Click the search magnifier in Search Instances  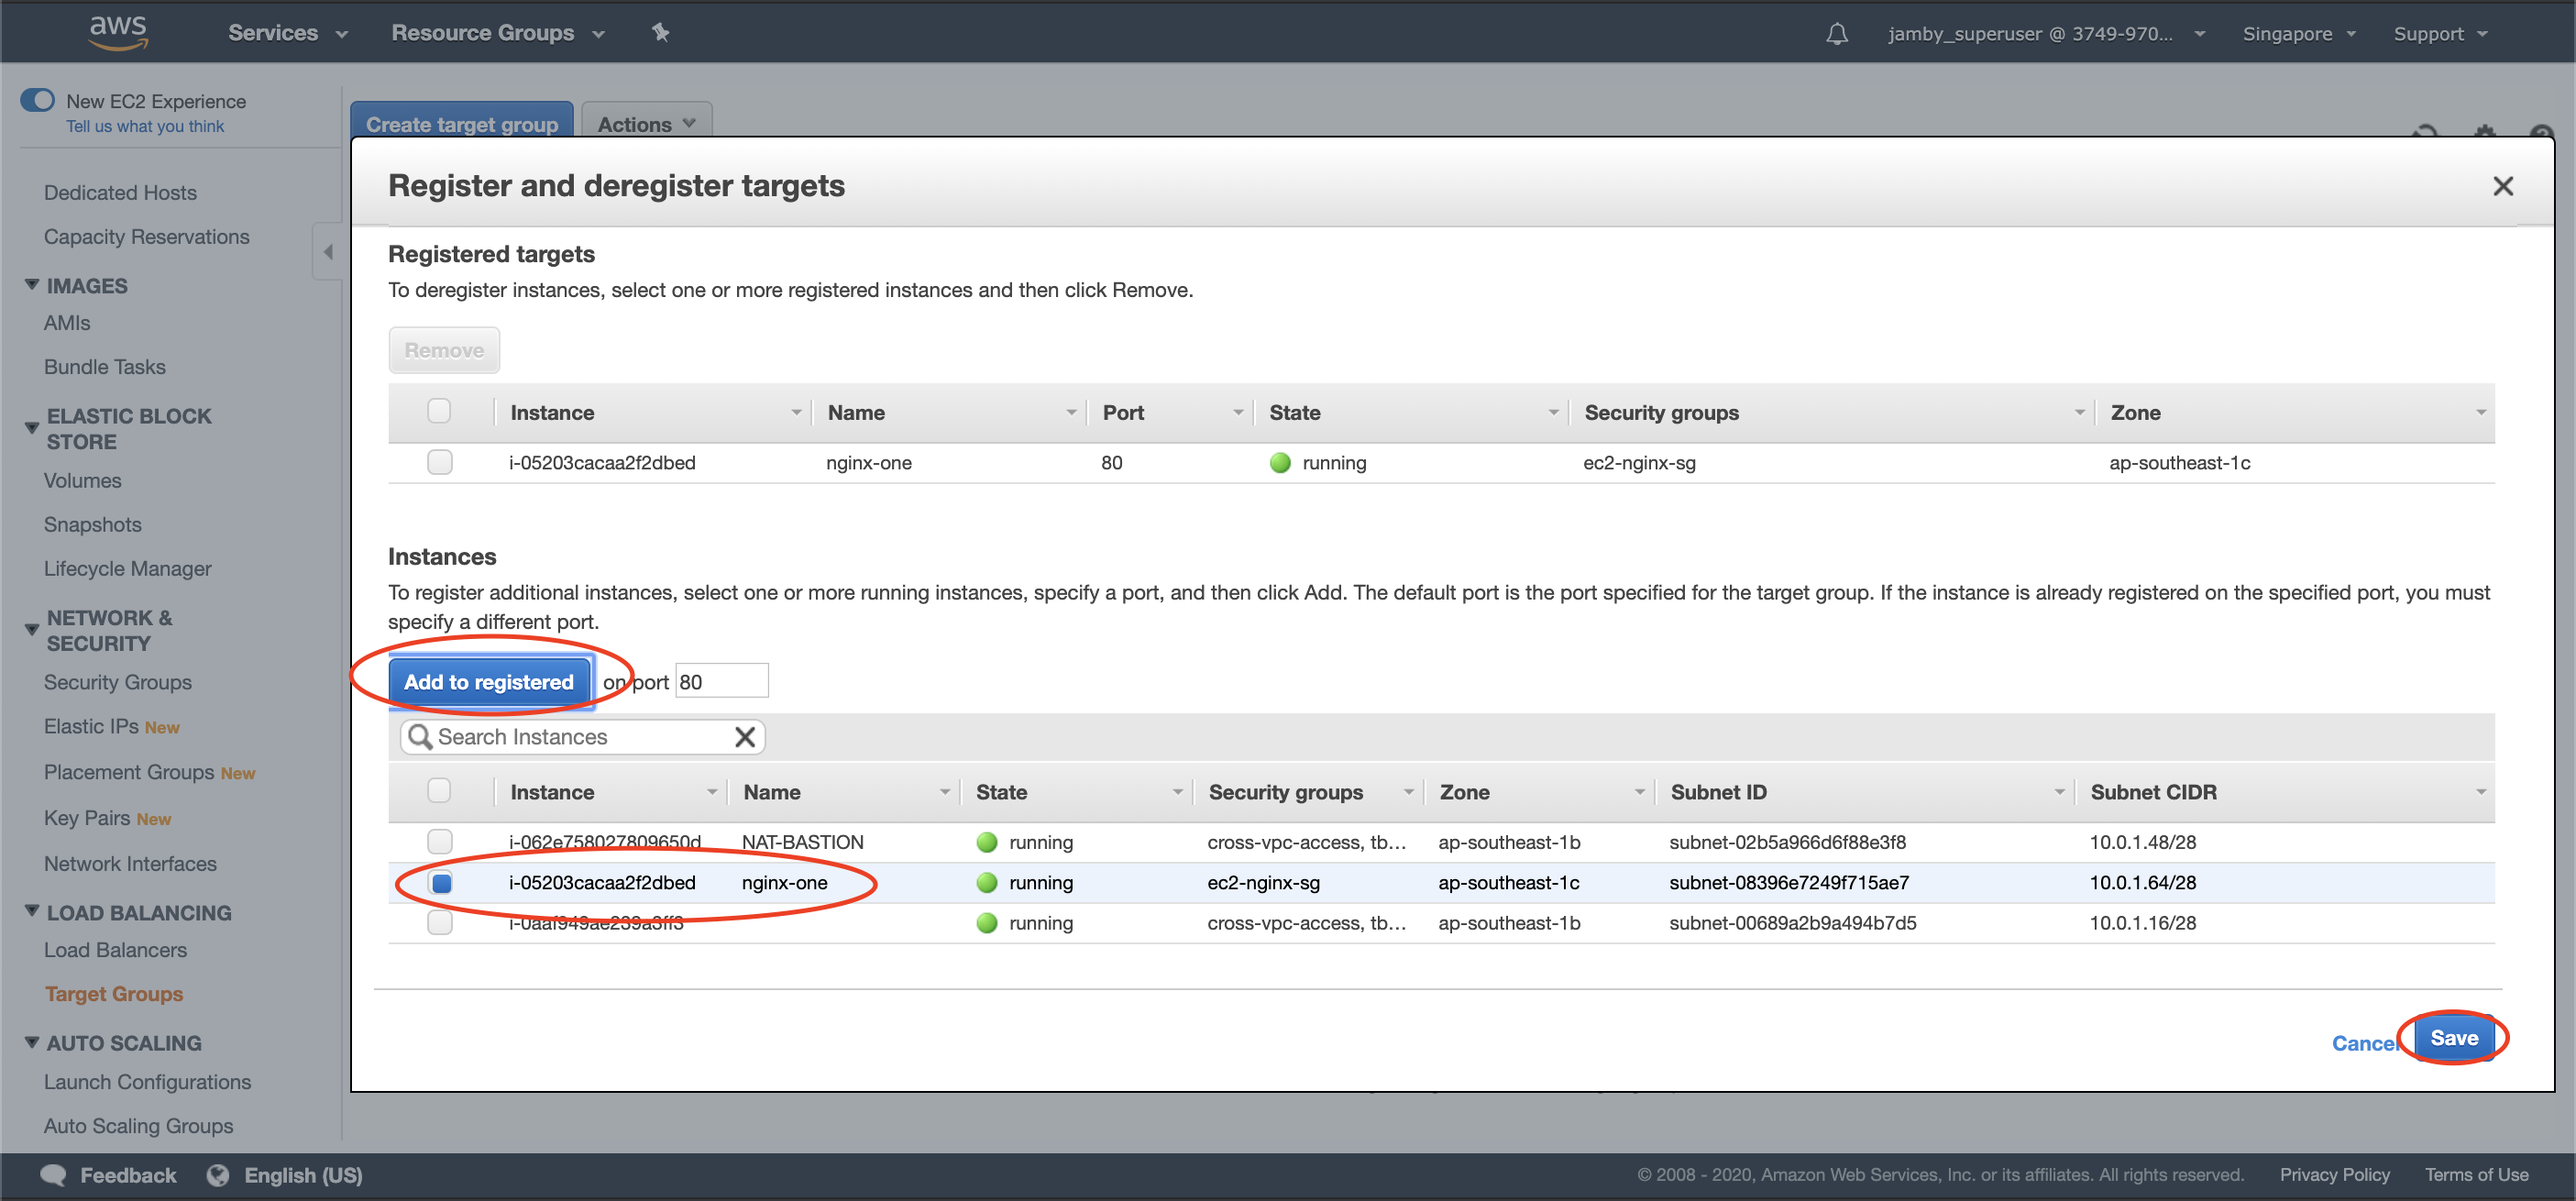420,737
